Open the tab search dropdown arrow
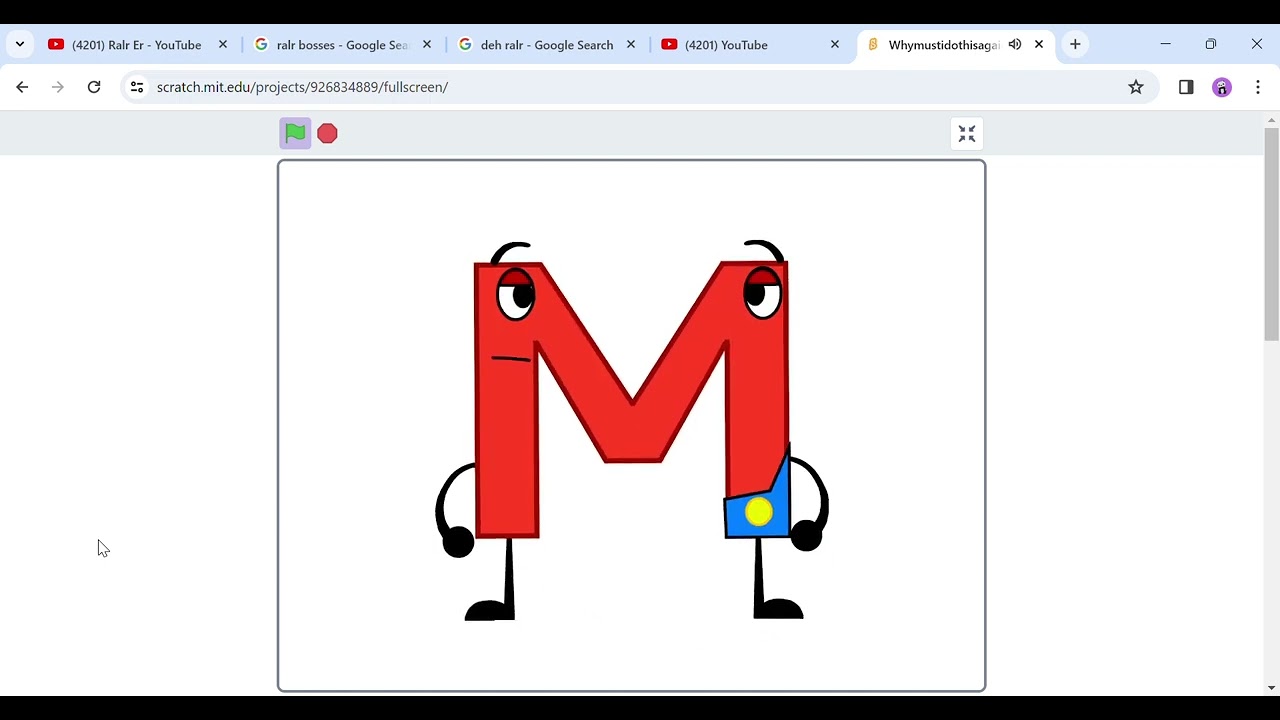The image size is (1280, 720). [x=20, y=44]
